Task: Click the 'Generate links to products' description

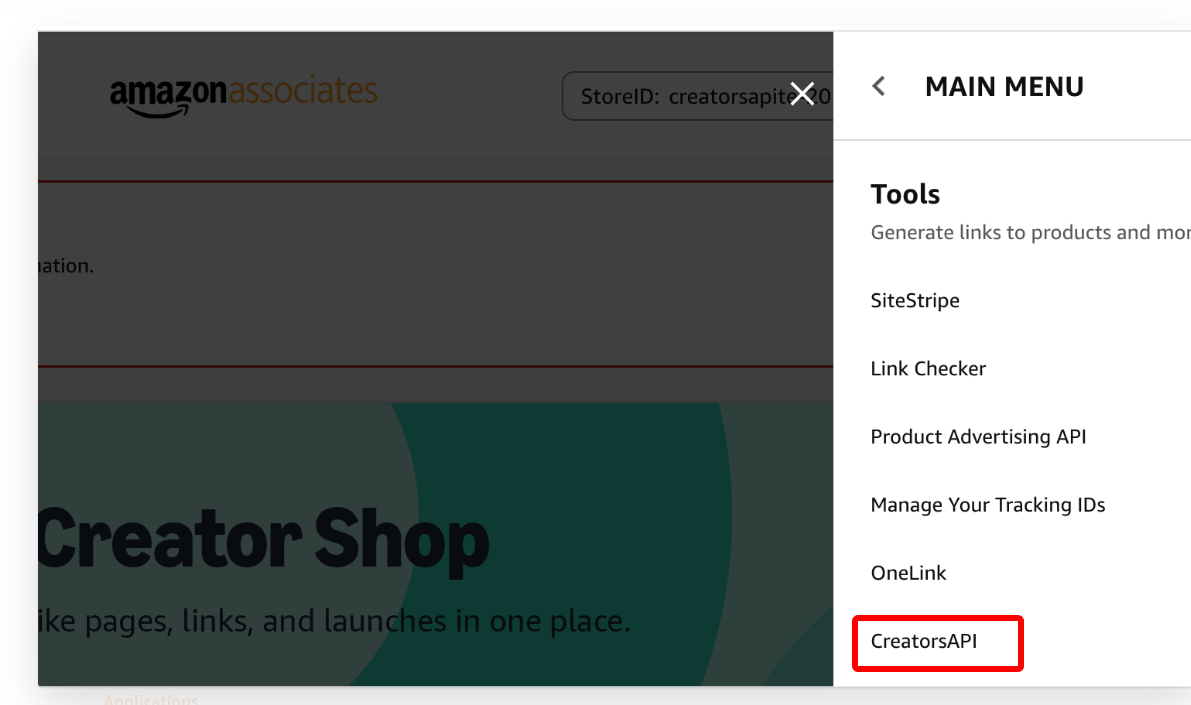Action: click(1030, 232)
